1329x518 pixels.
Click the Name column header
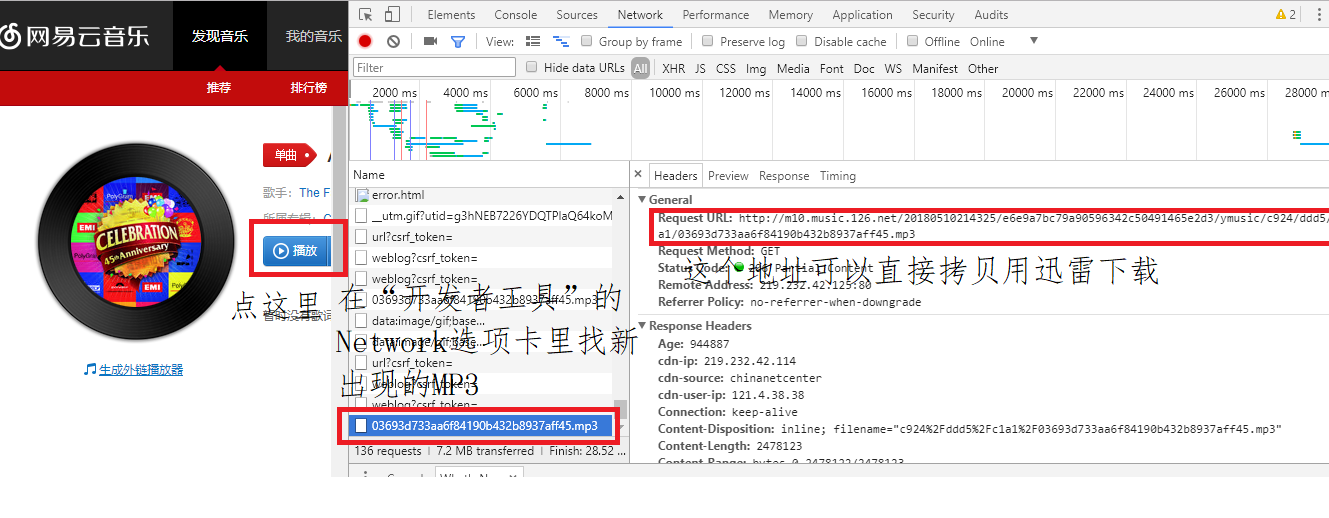[369, 175]
